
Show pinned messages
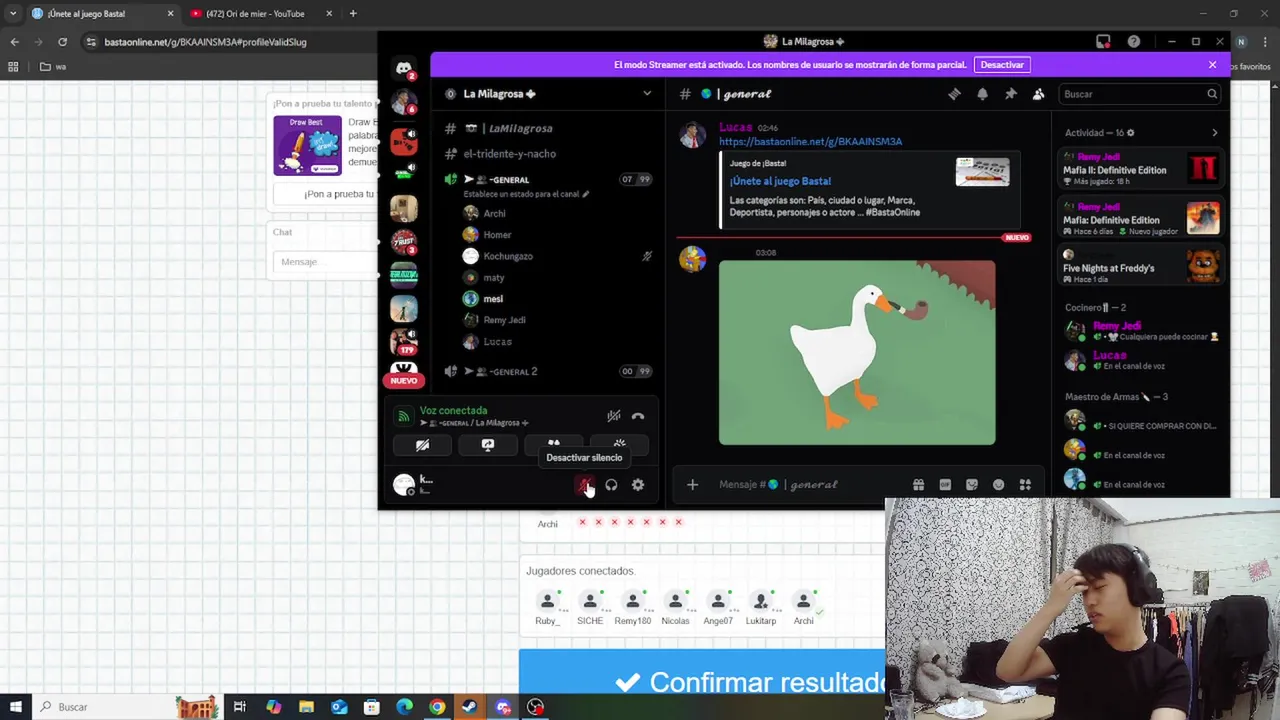(1011, 94)
